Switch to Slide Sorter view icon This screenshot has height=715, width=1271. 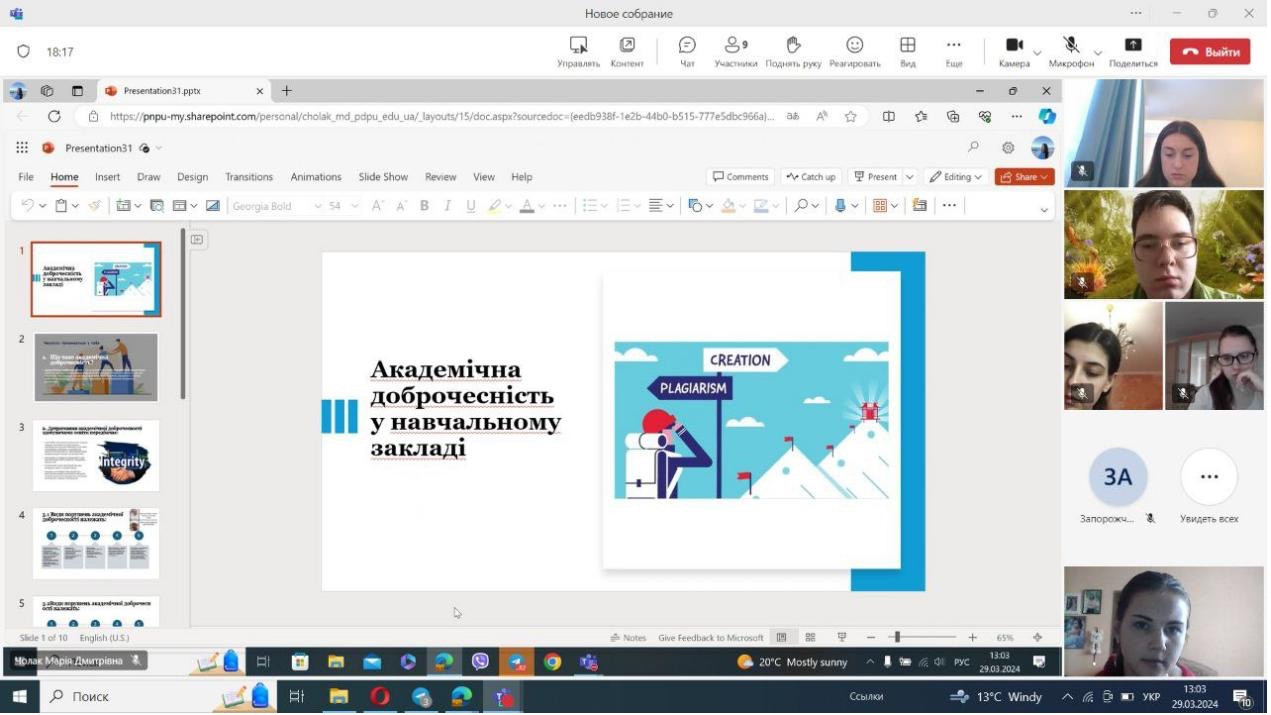pos(812,639)
